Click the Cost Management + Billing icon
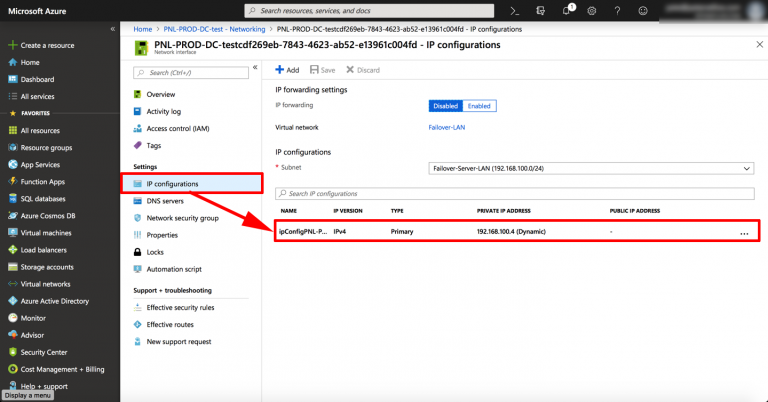 click(13, 369)
